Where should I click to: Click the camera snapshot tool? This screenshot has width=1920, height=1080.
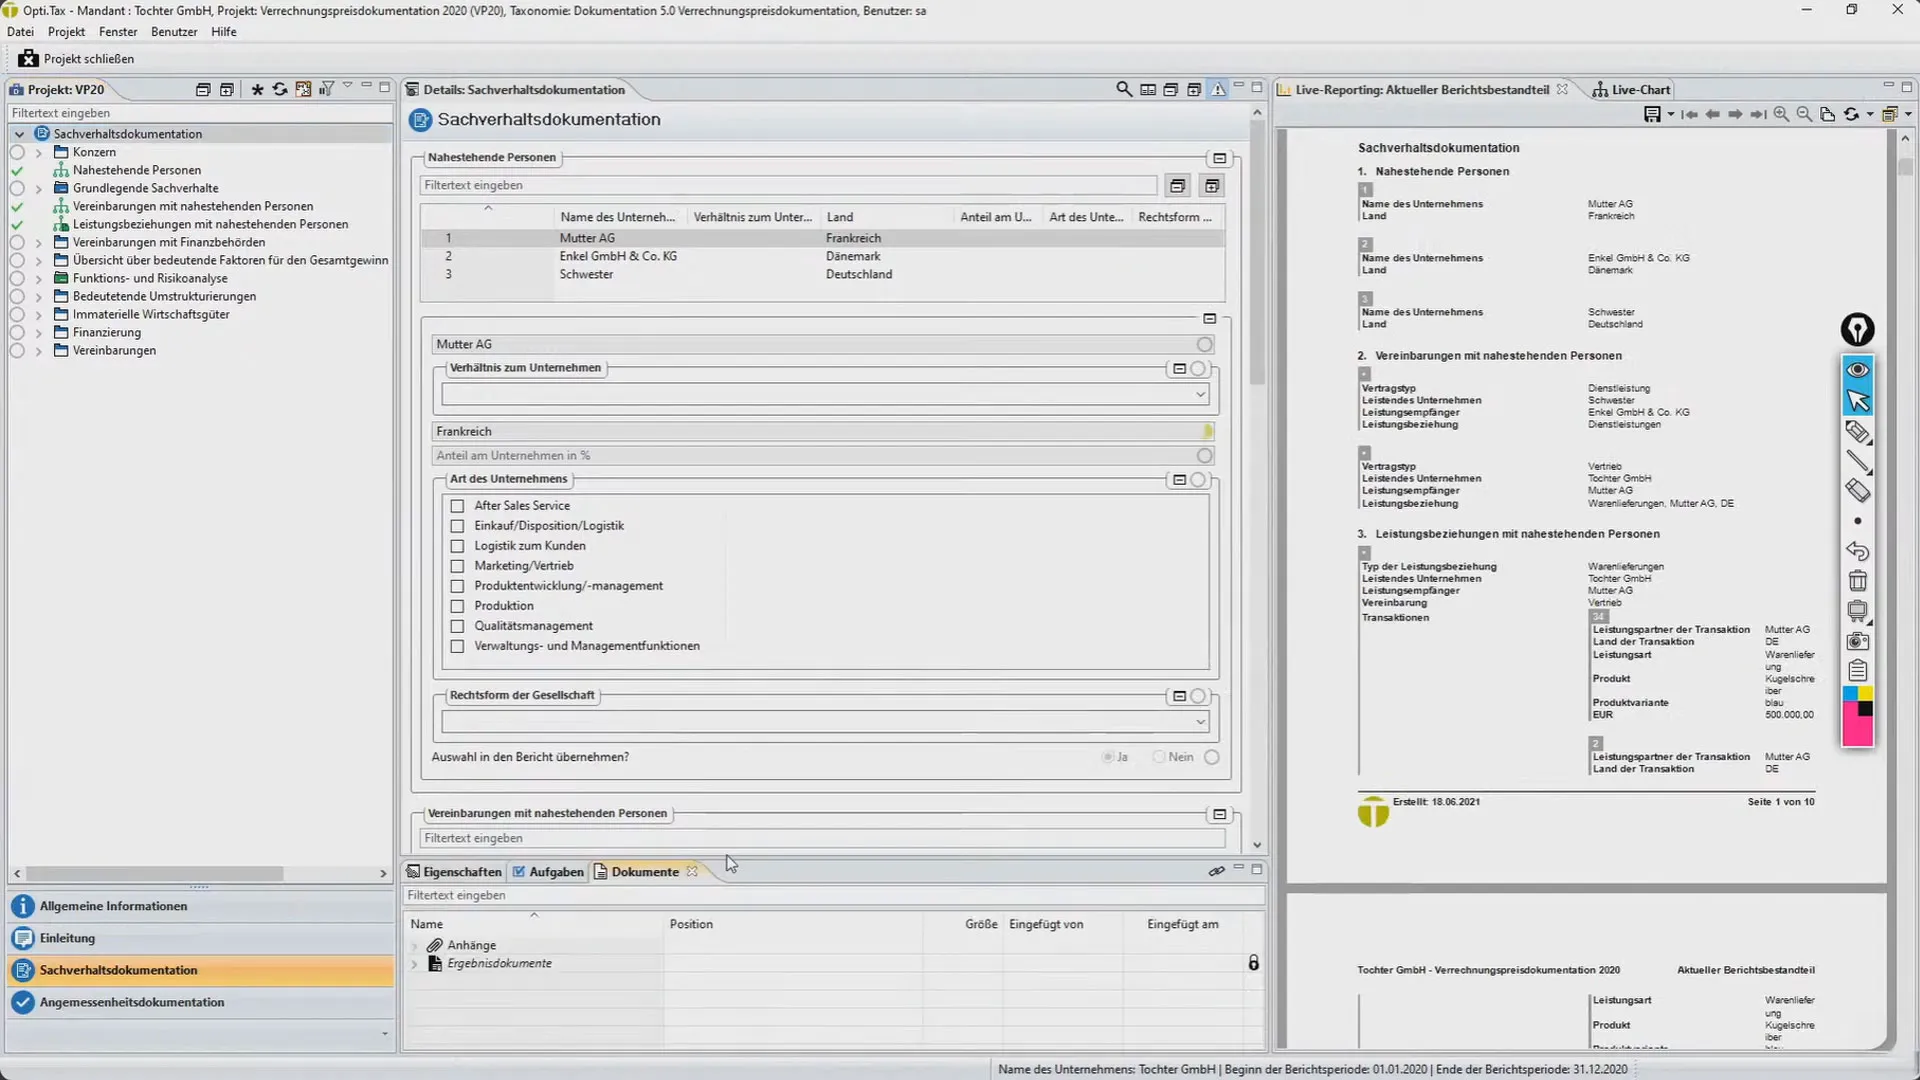1858,641
